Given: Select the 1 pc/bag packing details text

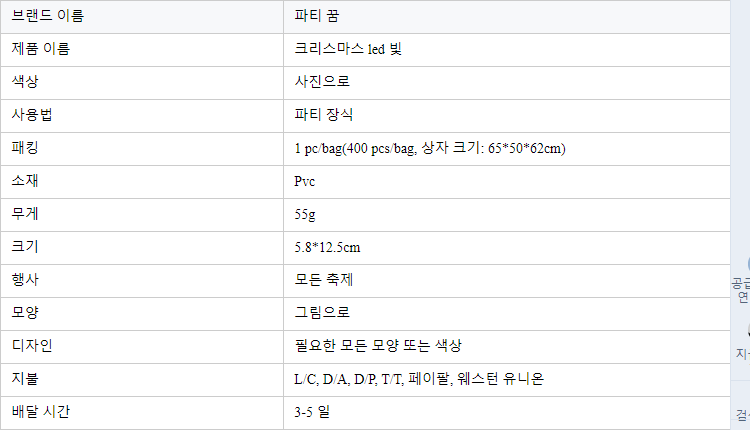Looking at the screenshot, I should 430,149.
